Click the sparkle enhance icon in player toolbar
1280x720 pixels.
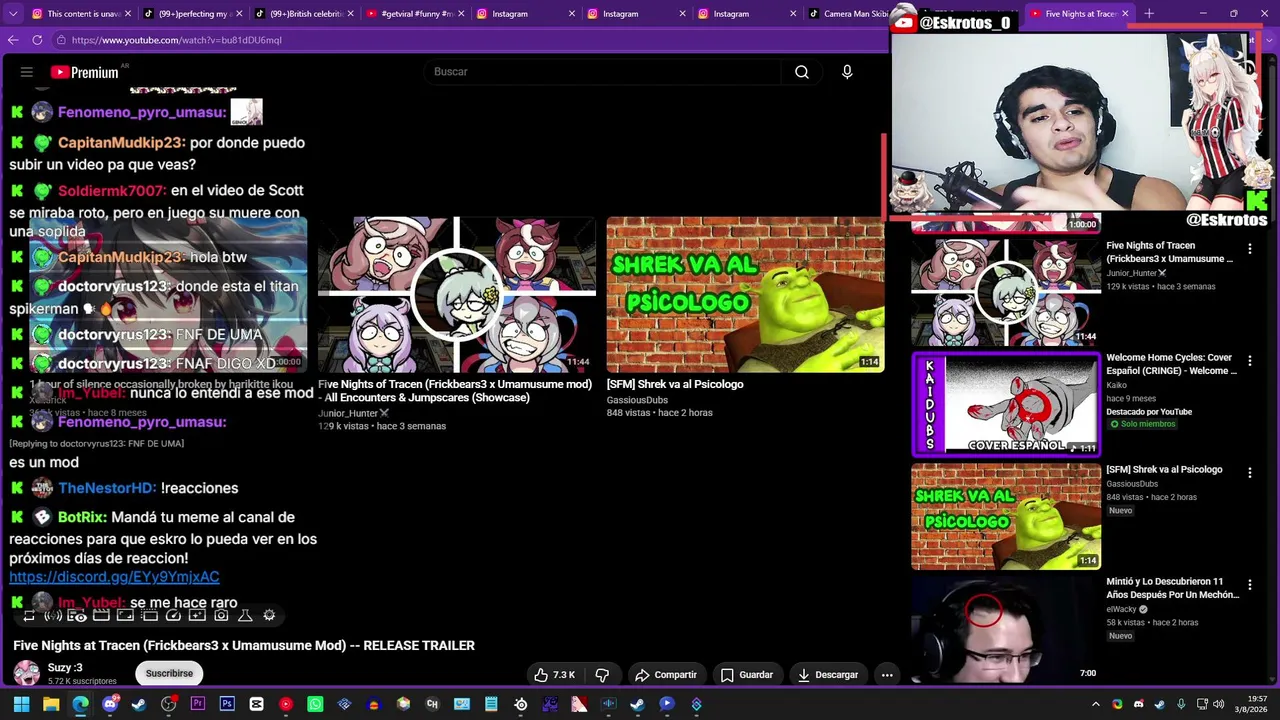(x=197, y=616)
